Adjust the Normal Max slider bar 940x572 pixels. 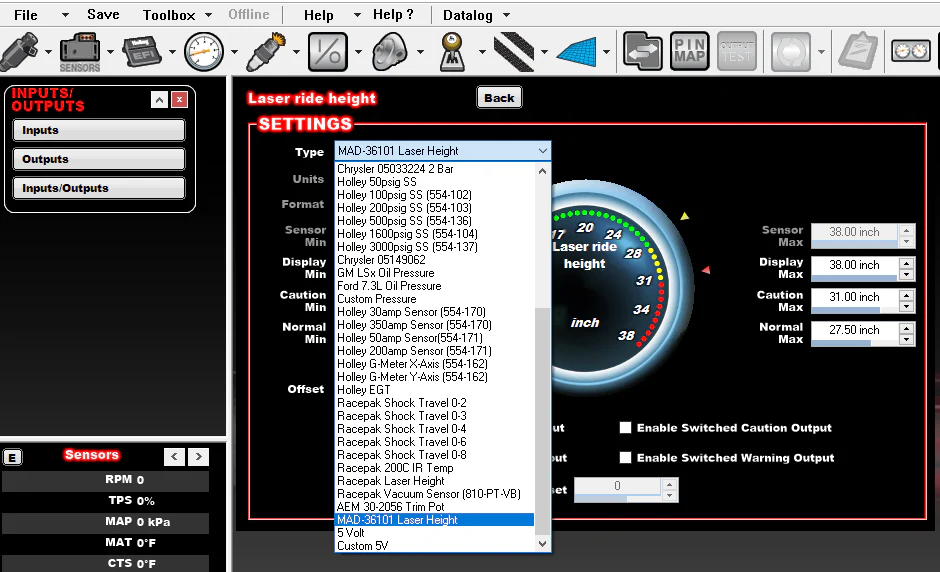854,343
